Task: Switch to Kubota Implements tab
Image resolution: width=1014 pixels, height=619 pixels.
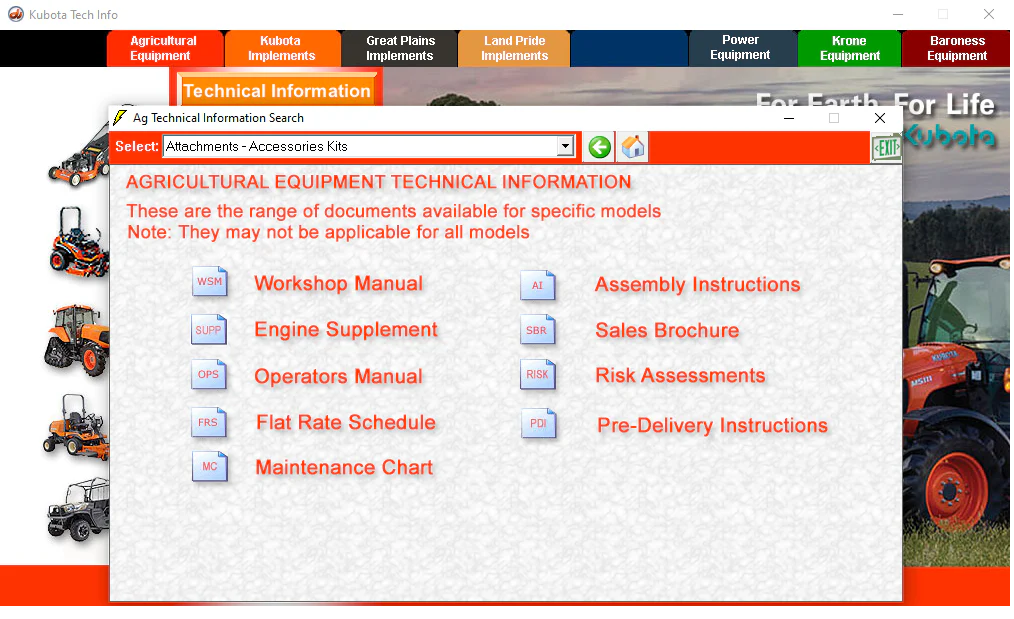Action: (281, 48)
